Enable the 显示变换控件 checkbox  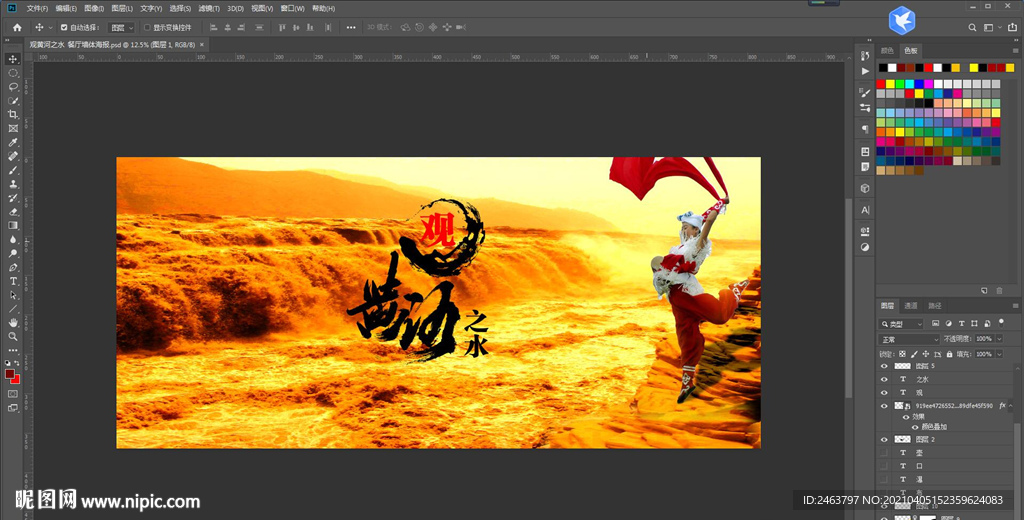pyautogui.click(x=148, y=27)
